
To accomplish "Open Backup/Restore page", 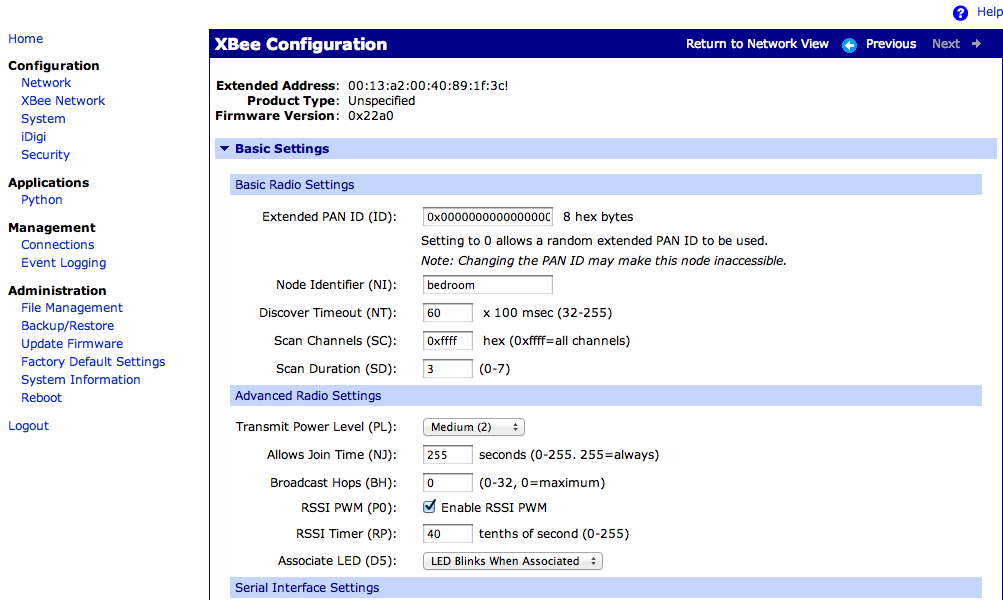I will (x=67, y=326).
